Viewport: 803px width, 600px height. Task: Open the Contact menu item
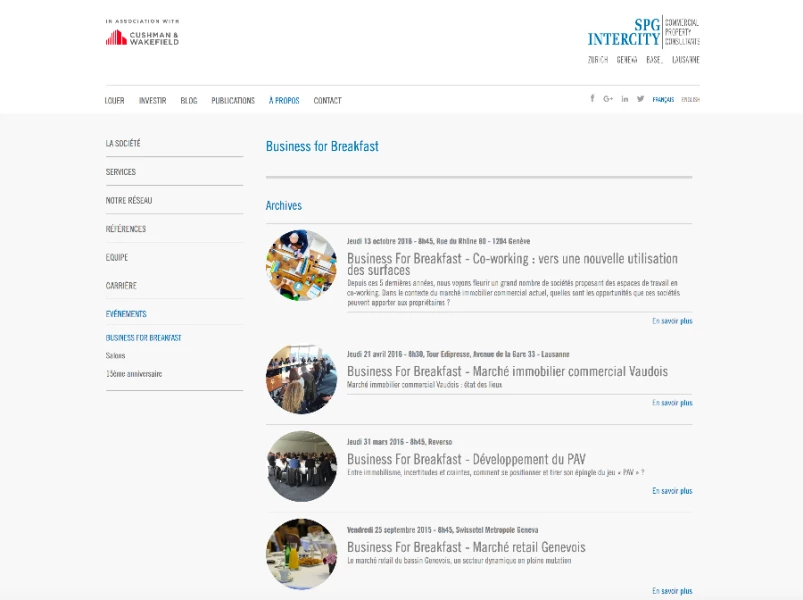[327, 100]
